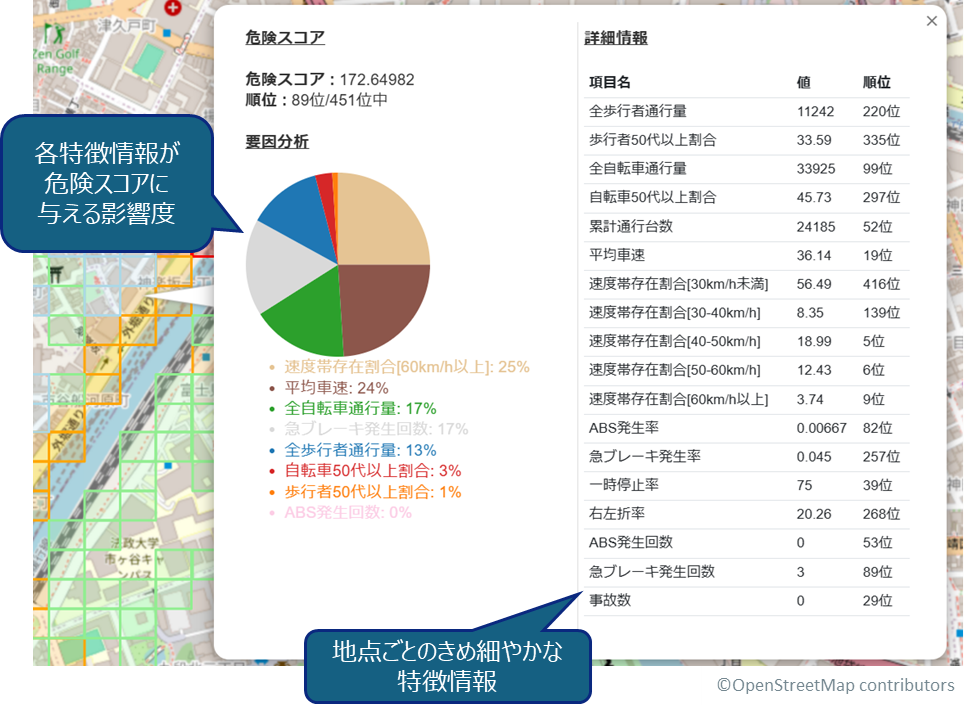
Task: Click the rank 5位 cell
Action: tap(873, 341)
